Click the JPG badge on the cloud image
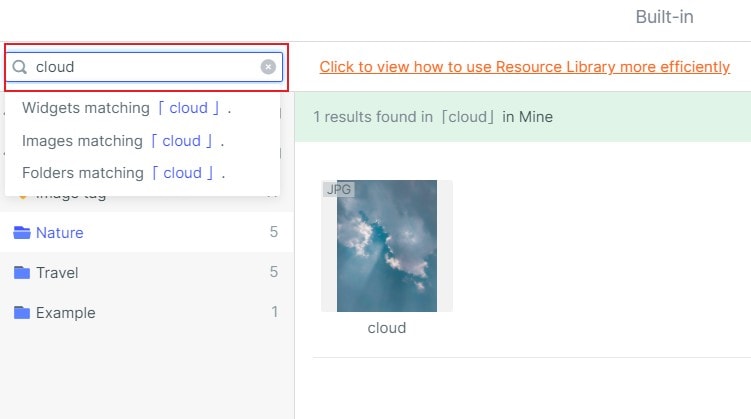This screenshot has height=419, width=751. [339, 189]
